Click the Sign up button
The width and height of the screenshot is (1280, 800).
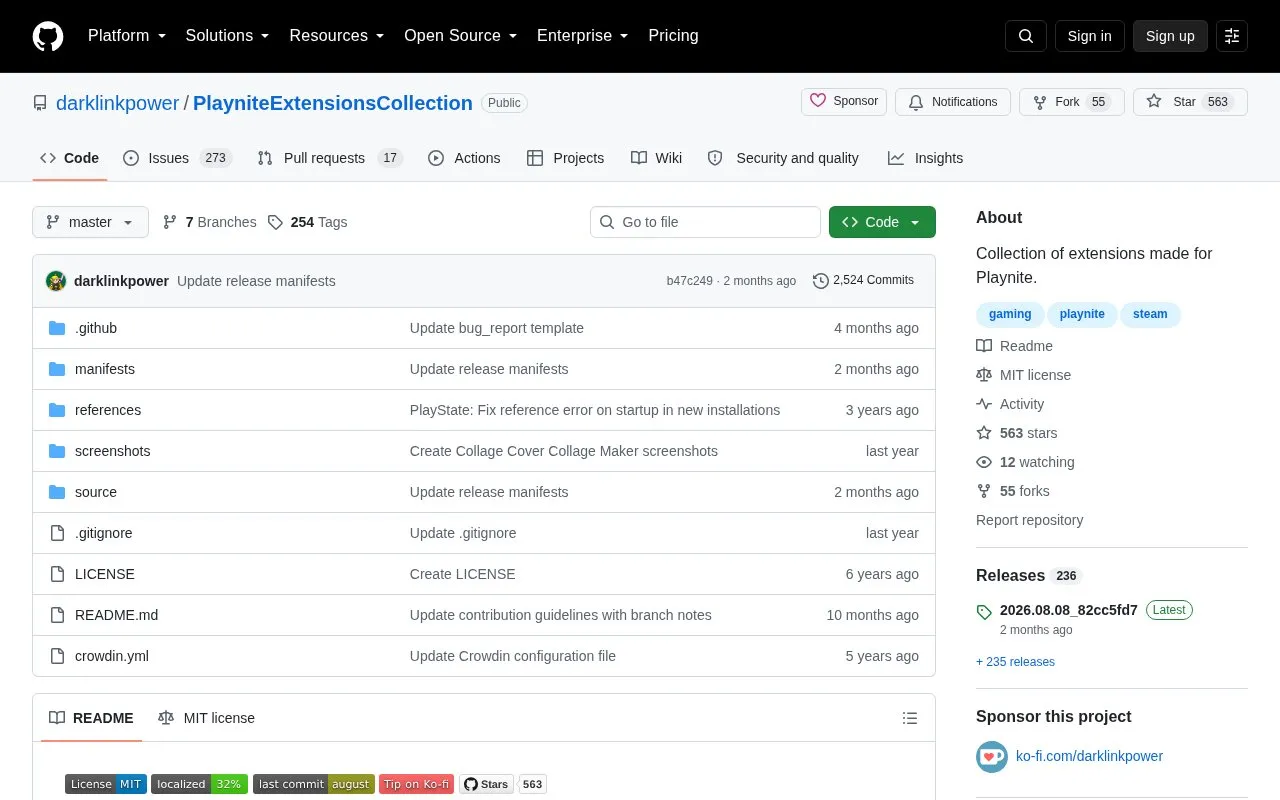click(x=1170, y=36)
